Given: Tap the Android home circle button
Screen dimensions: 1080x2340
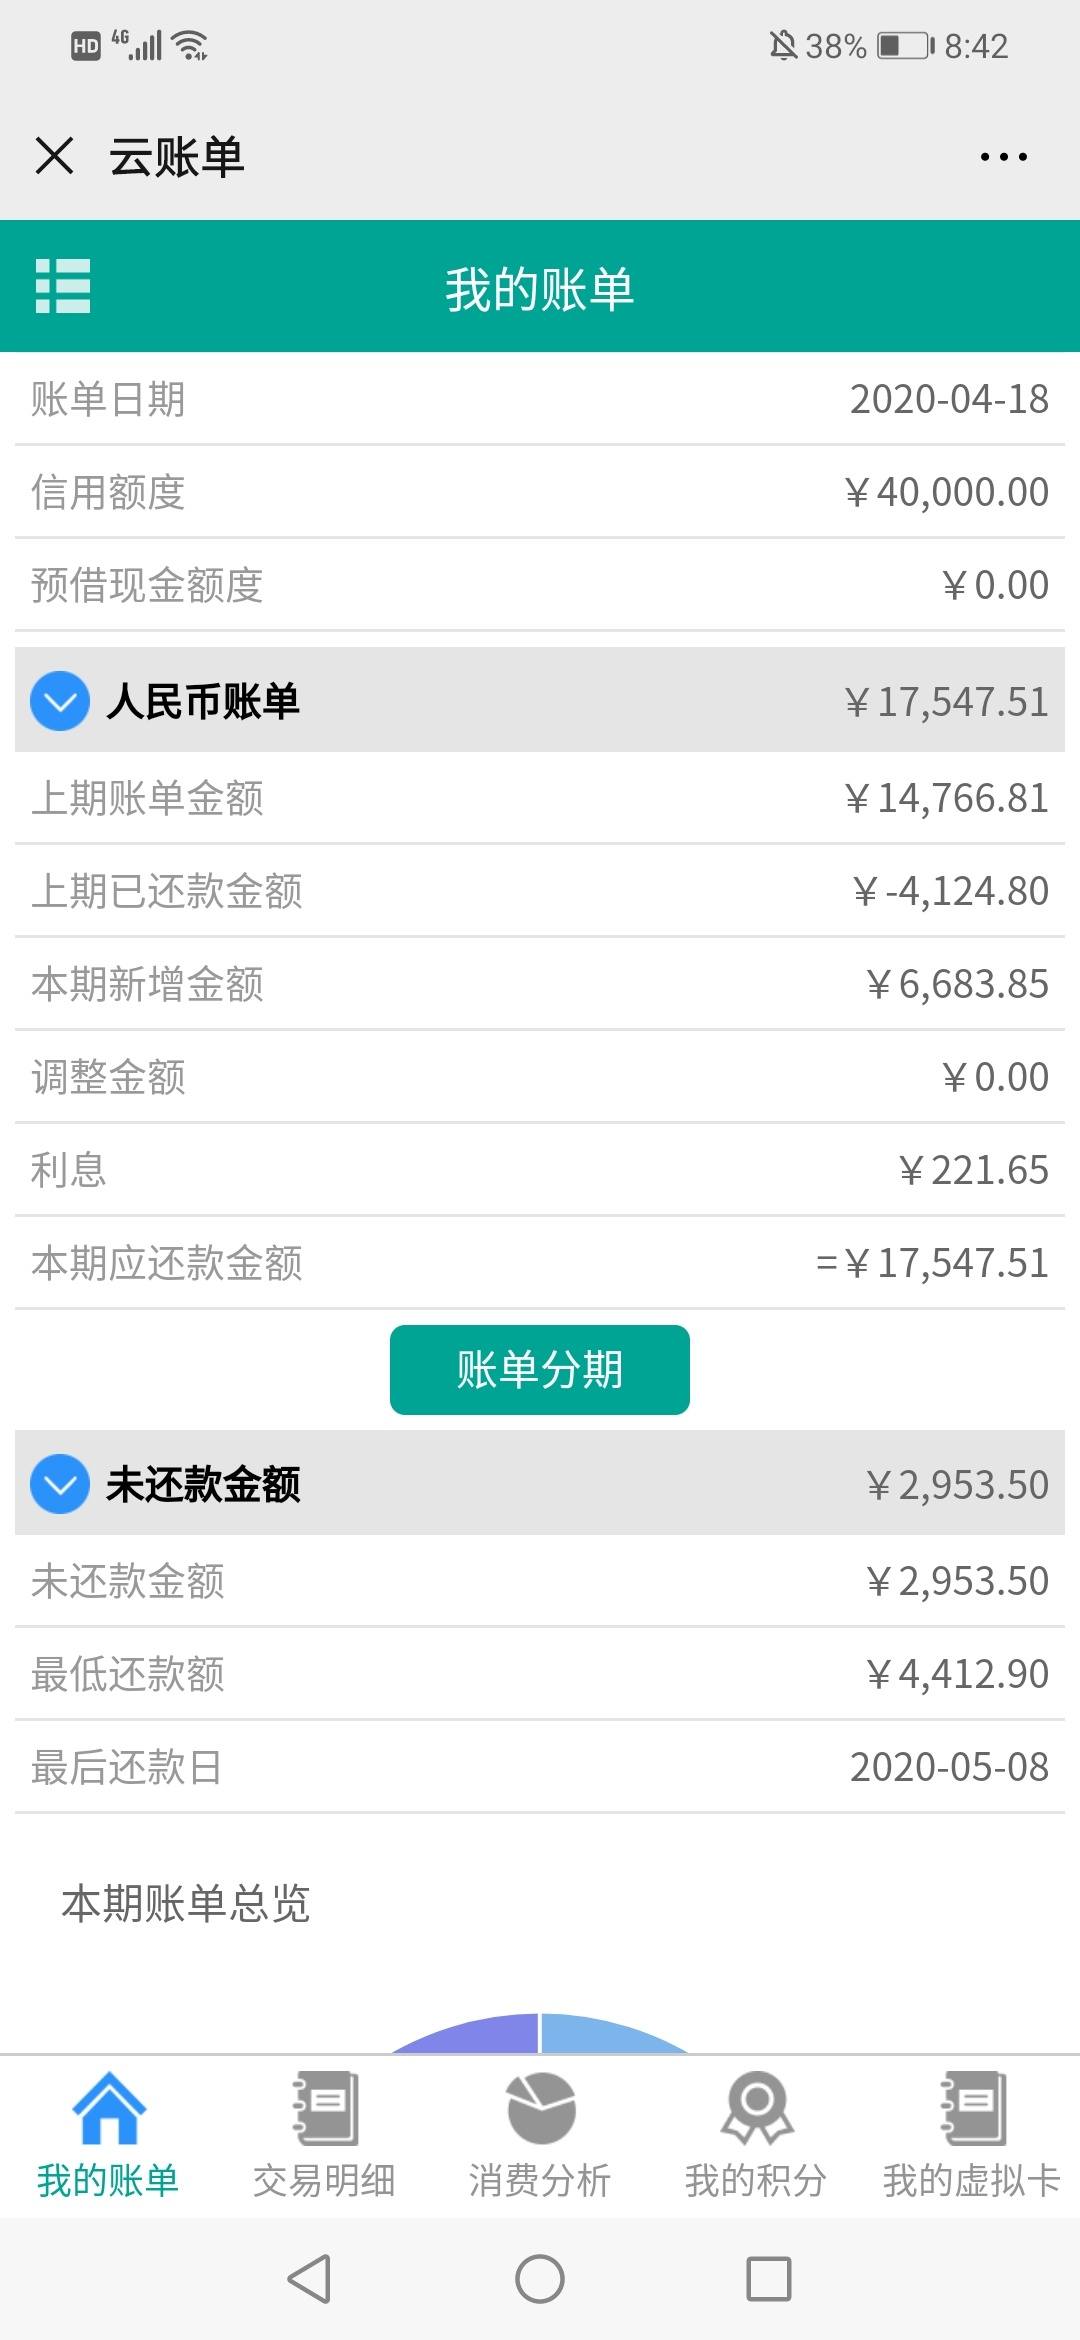Looking at the screenshot, I should [x=540, y=2279].
